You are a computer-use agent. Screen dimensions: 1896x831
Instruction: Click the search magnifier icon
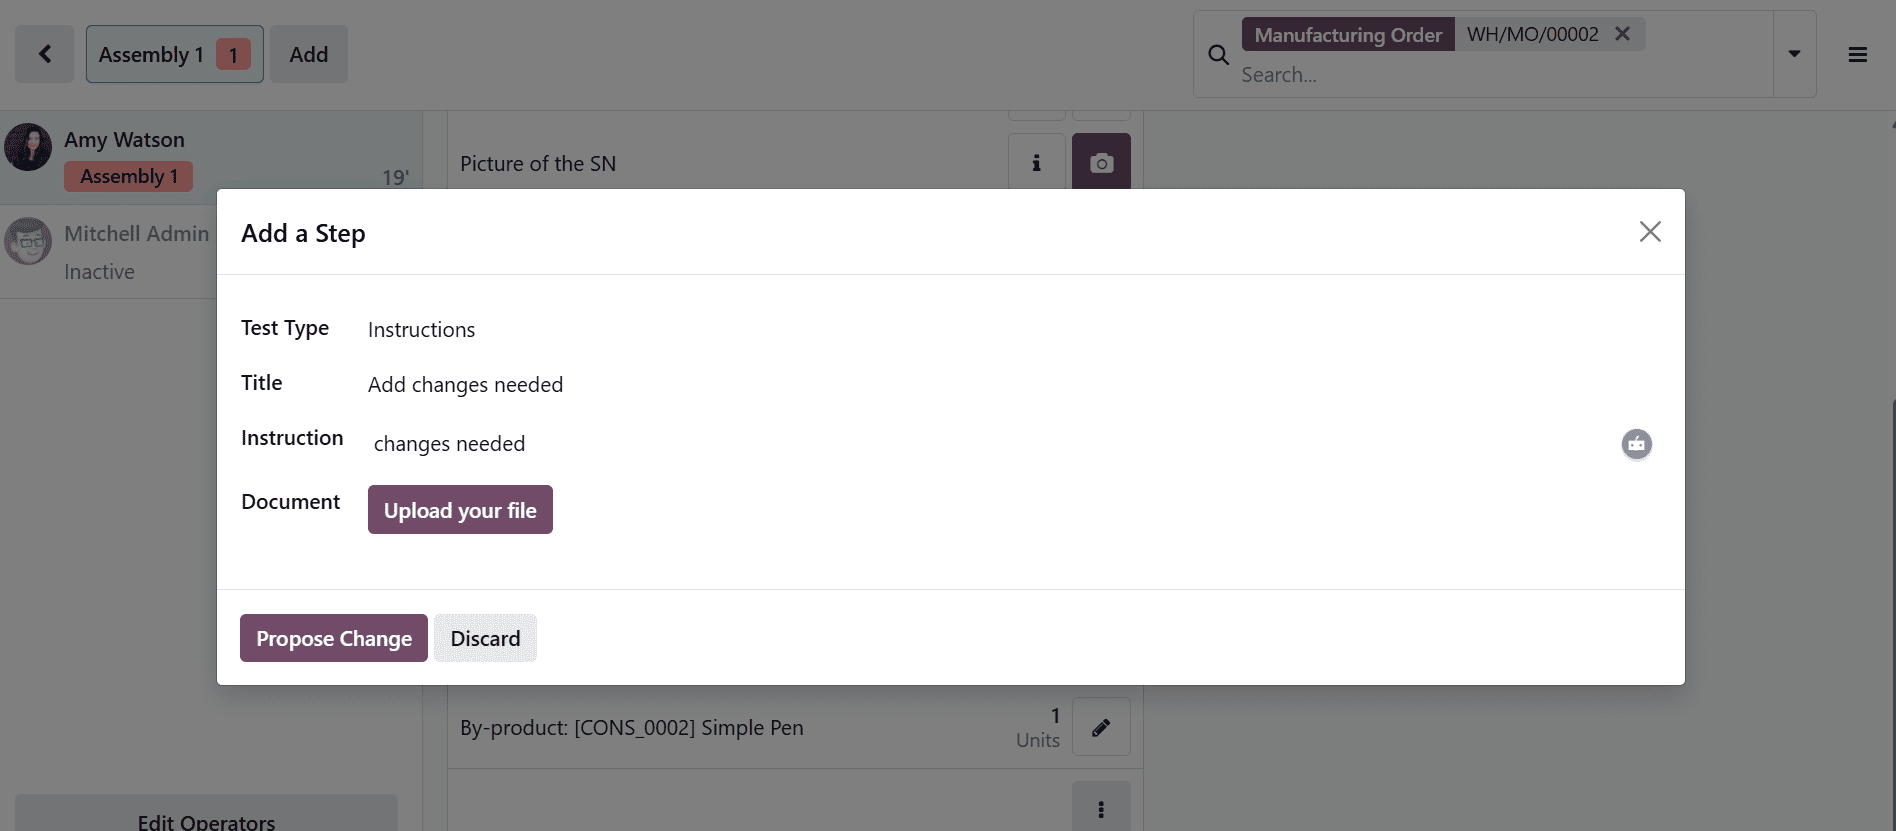coord(1218,54)
